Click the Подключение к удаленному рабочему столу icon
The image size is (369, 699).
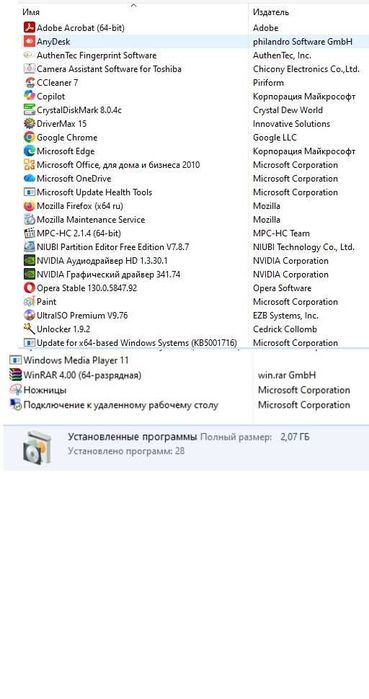[16, 405]
